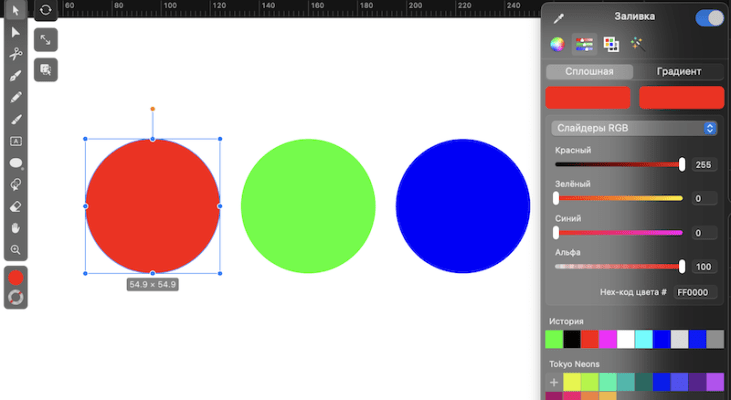Image resolution: width=731 pixels, height=400 pixels.
Task: Select the green circle on canvas
Action: [308, 206]
